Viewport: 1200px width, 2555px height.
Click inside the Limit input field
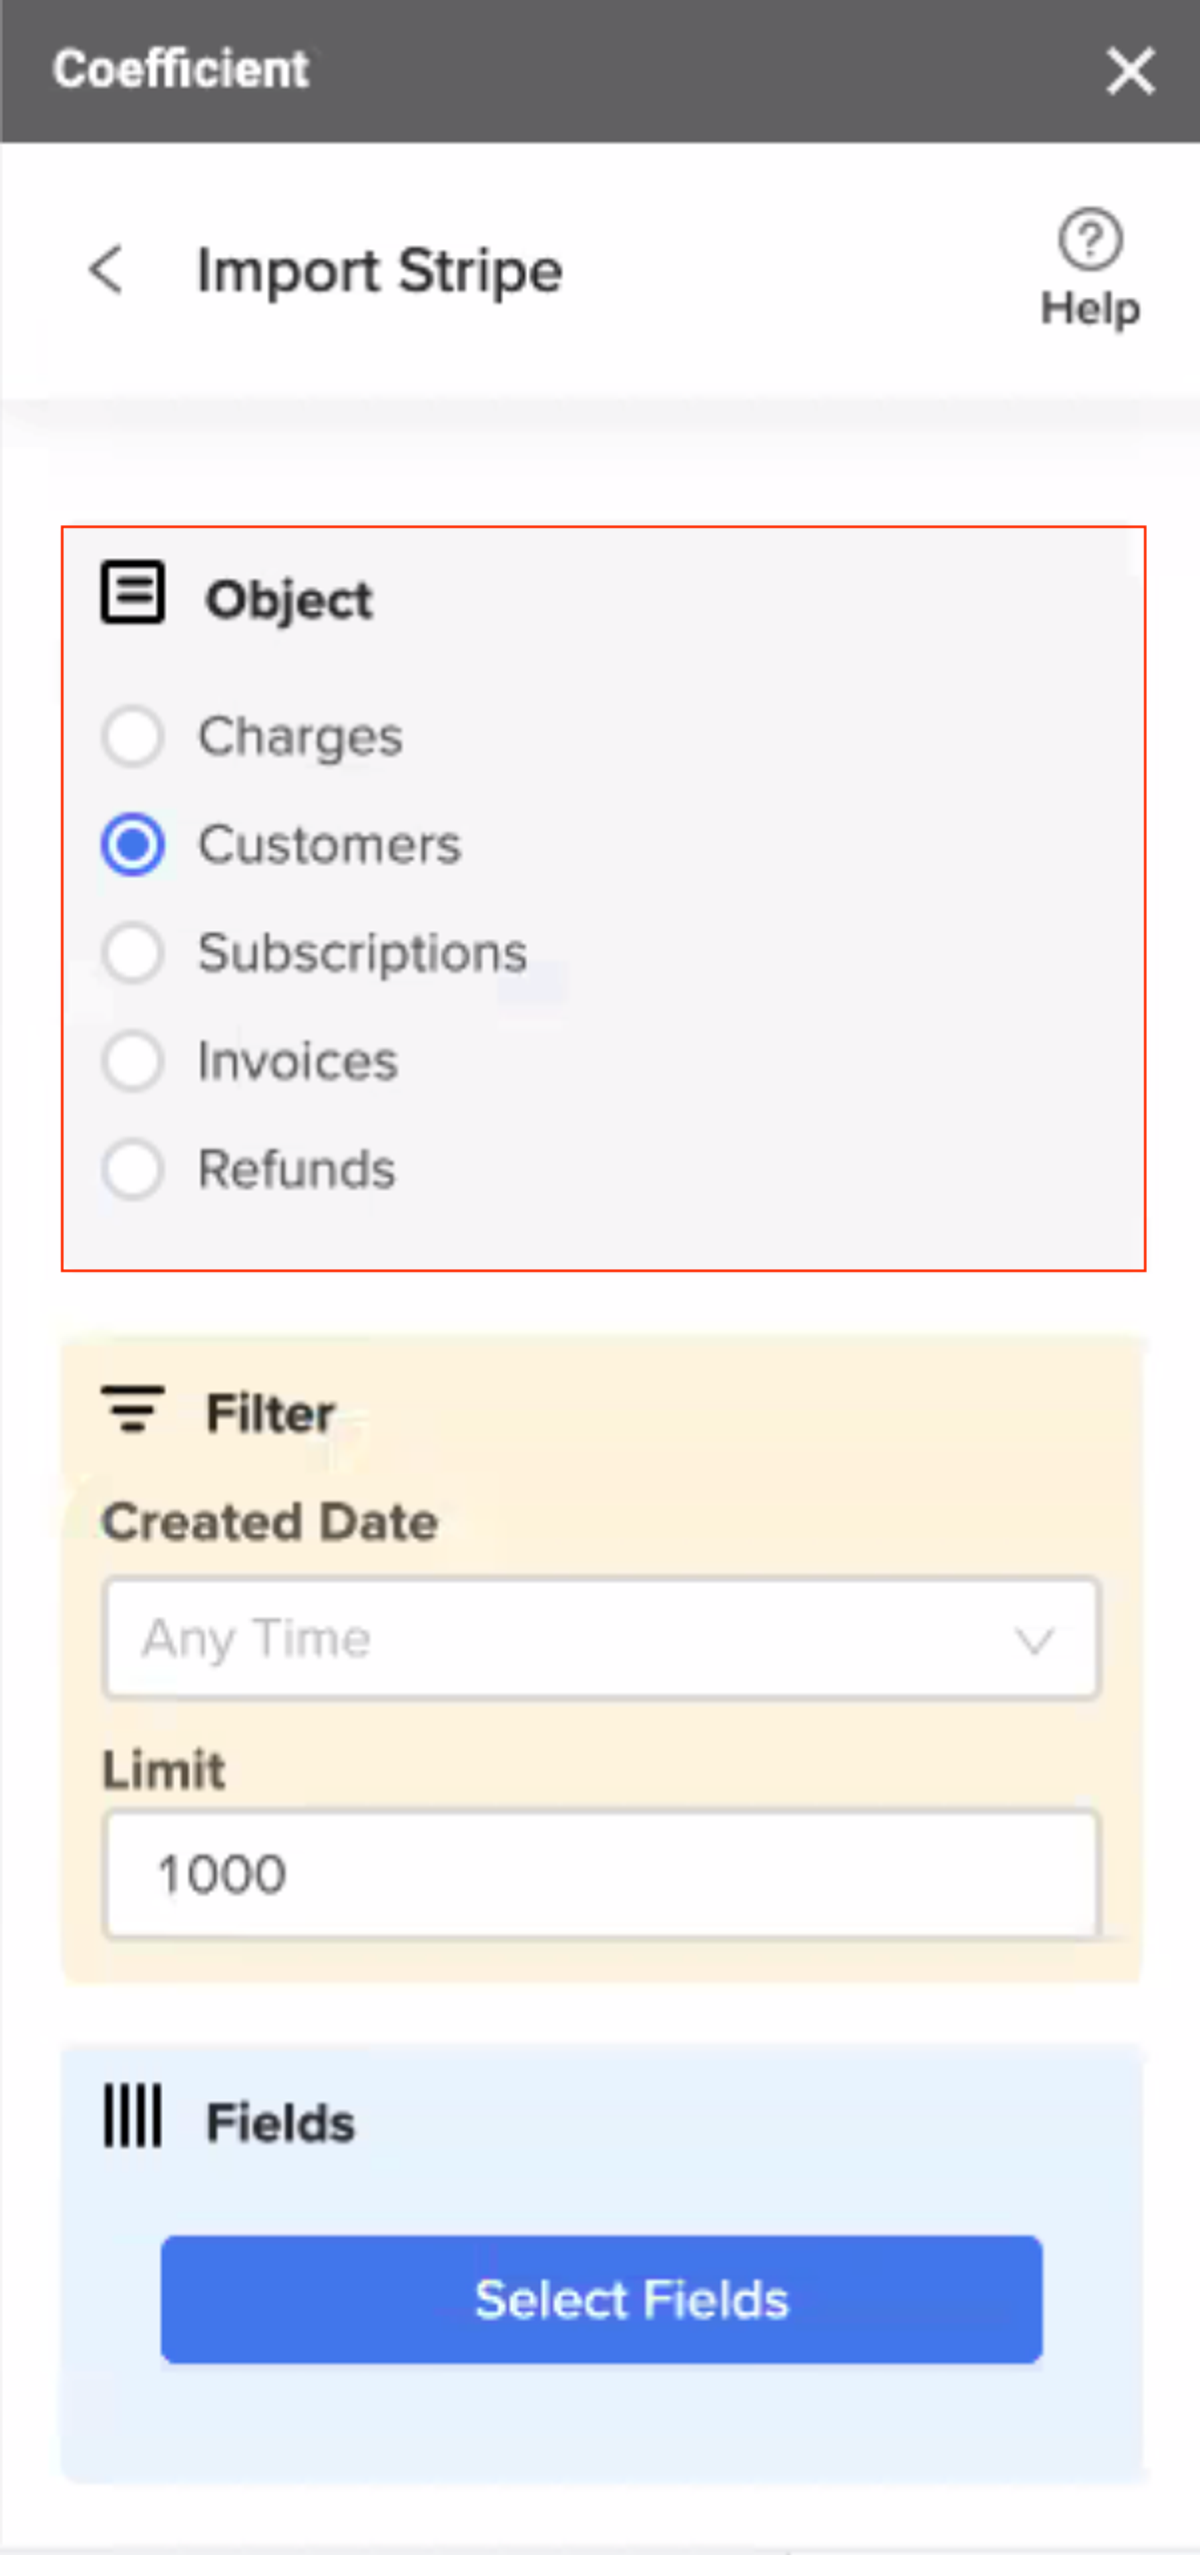point(600,1872)
